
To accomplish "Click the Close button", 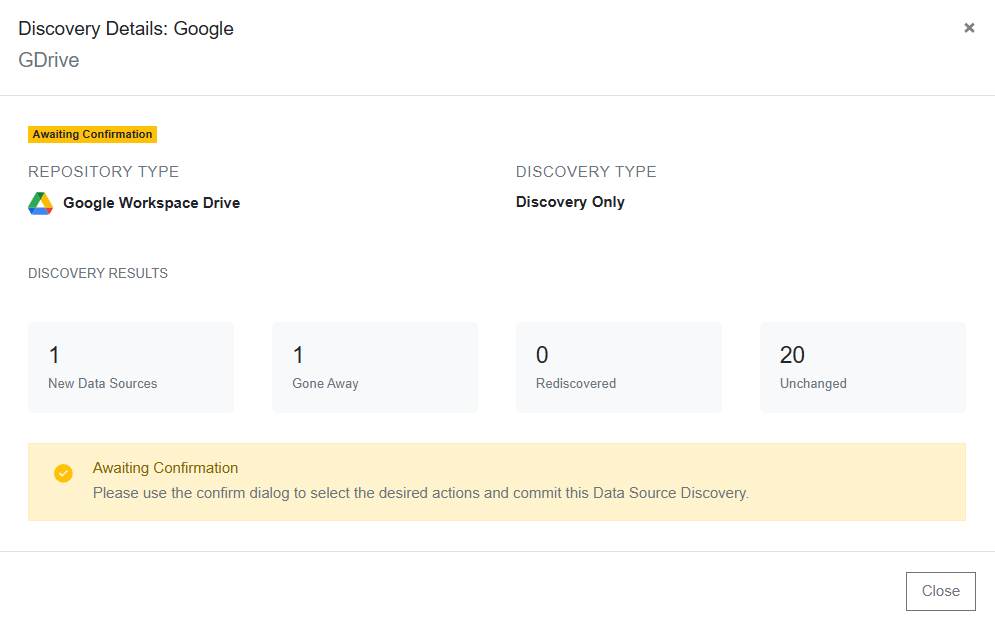I will 940,591.
